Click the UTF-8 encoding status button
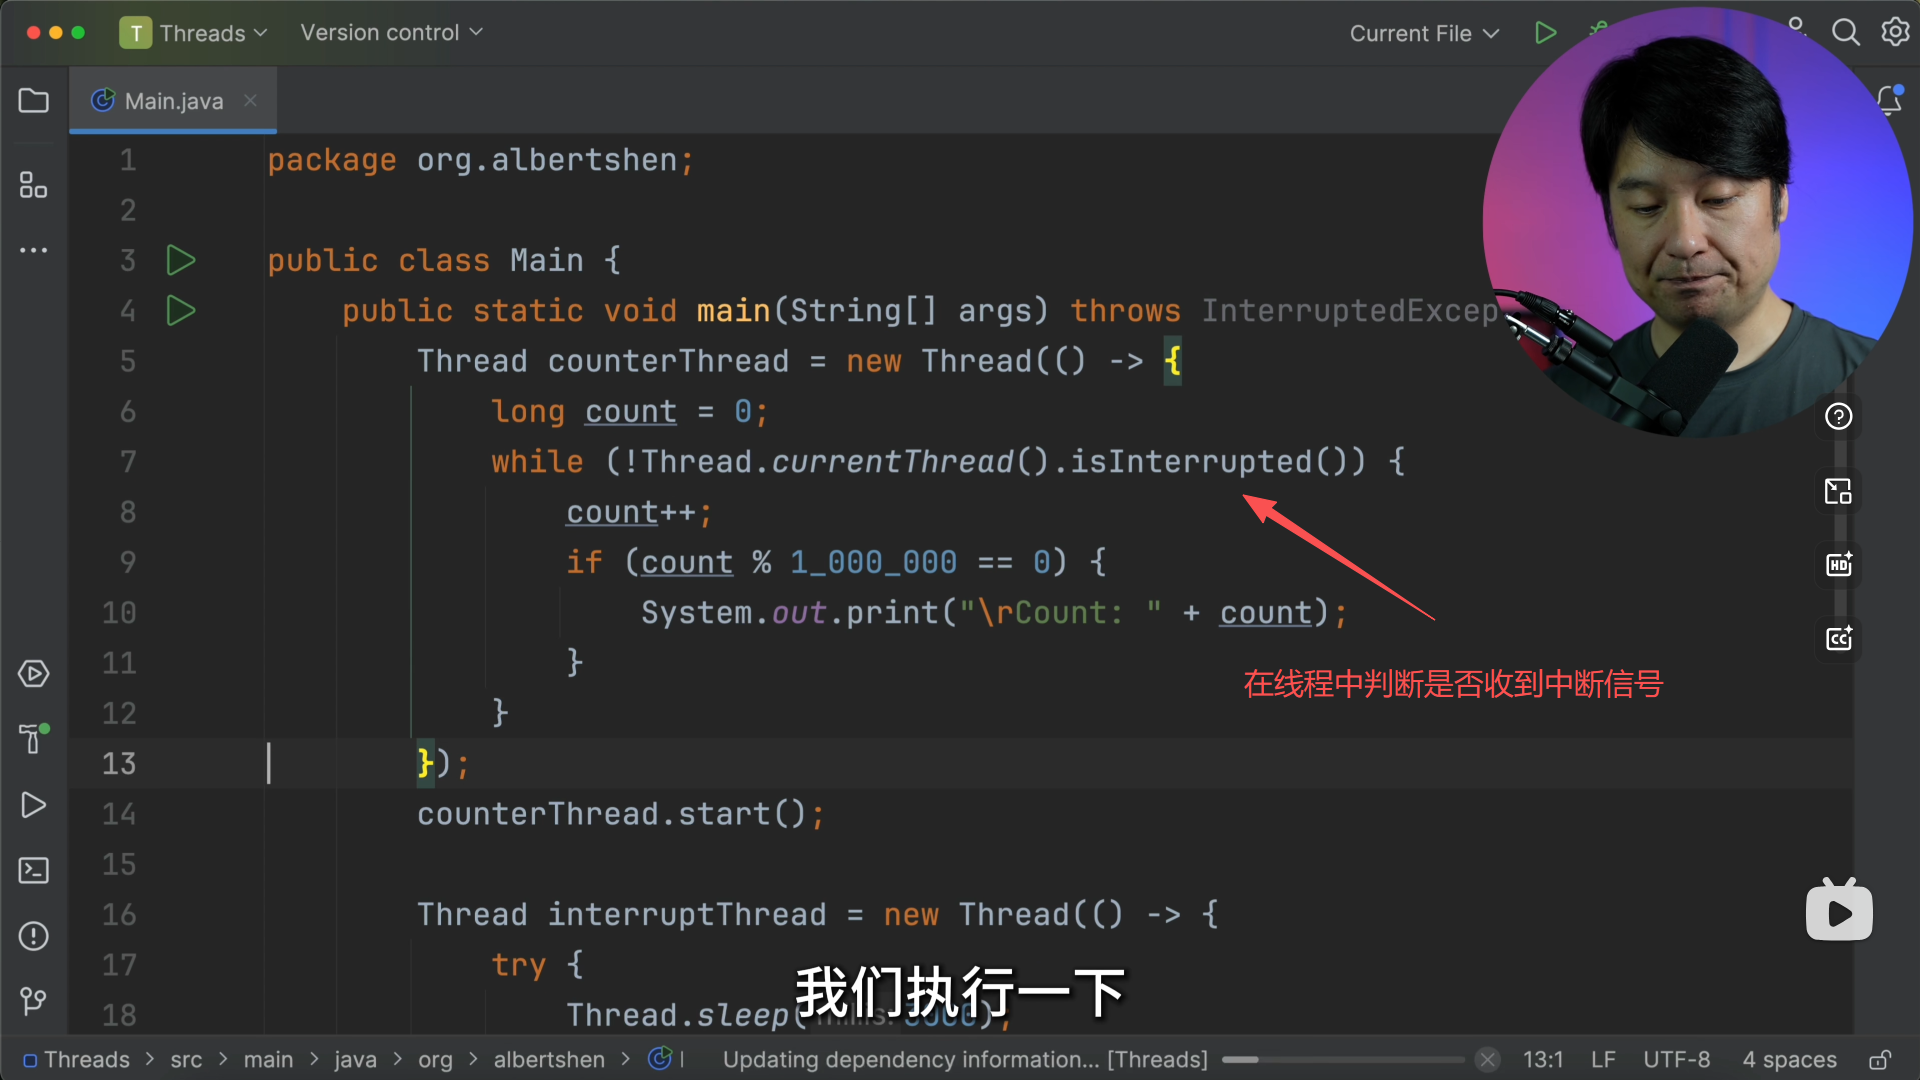 coord(1676,1060)
